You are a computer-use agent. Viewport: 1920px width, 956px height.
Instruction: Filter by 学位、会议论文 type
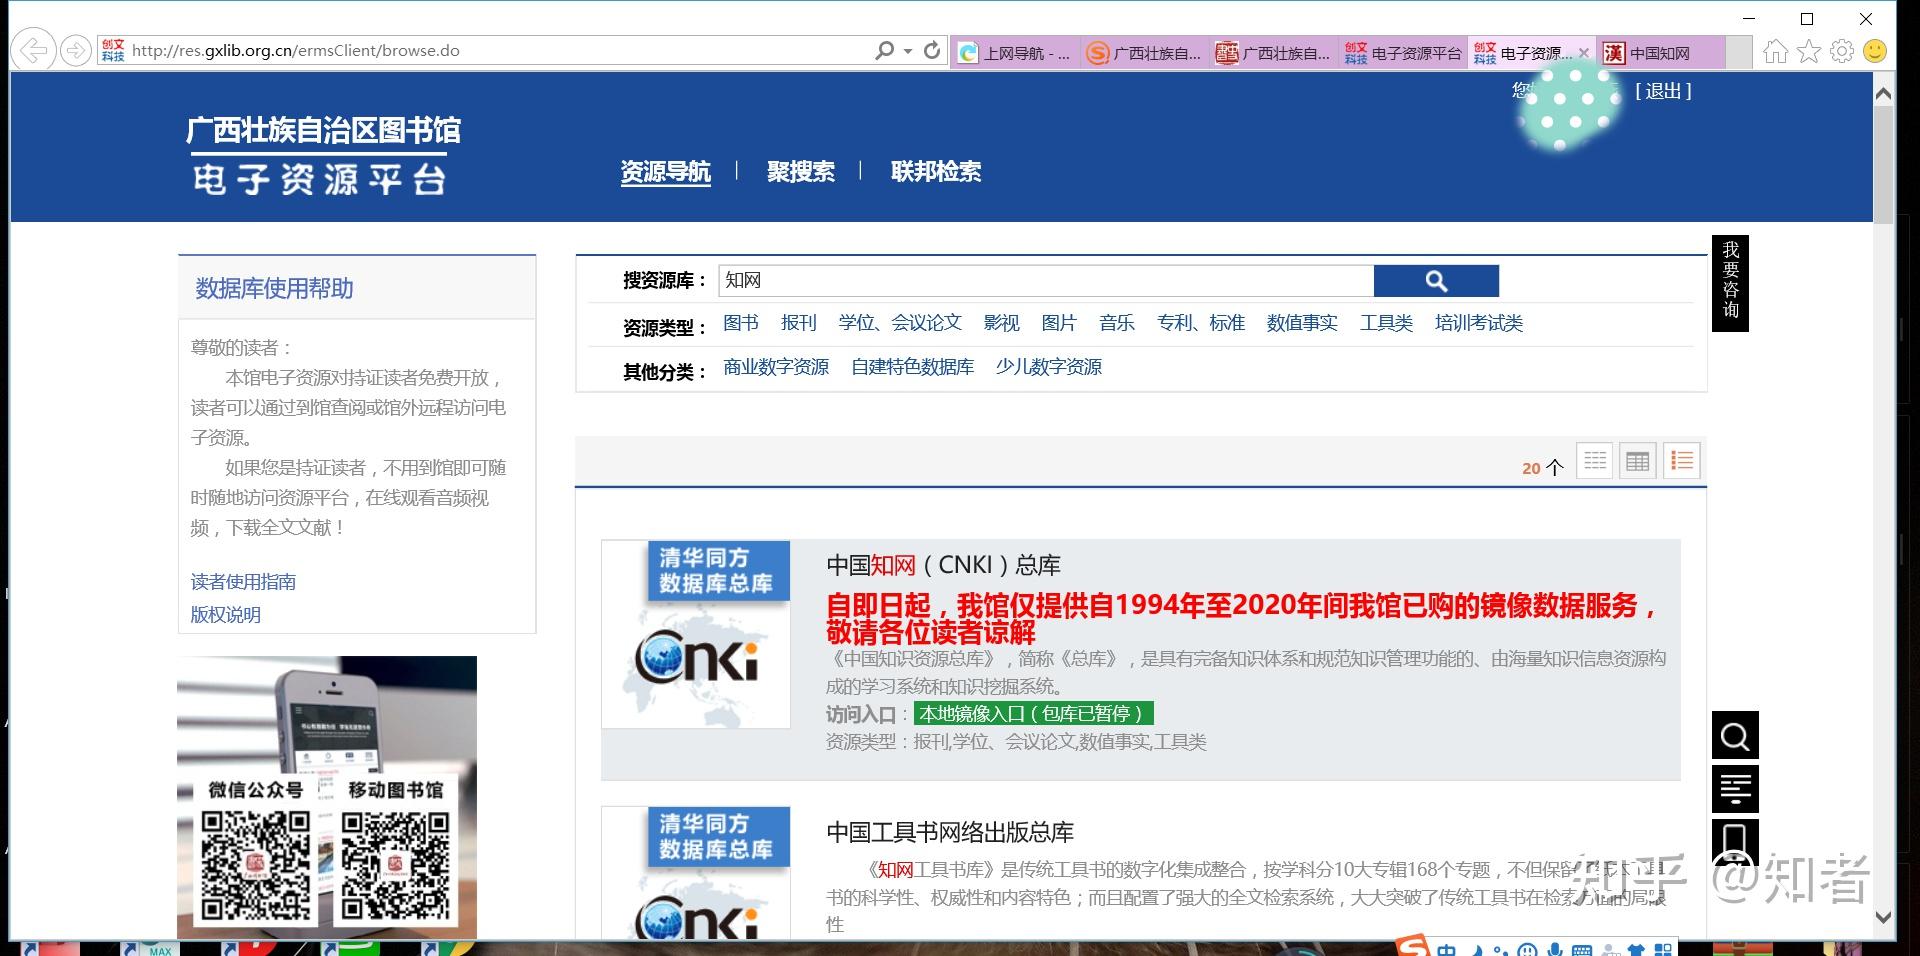[x=900, y=323]
